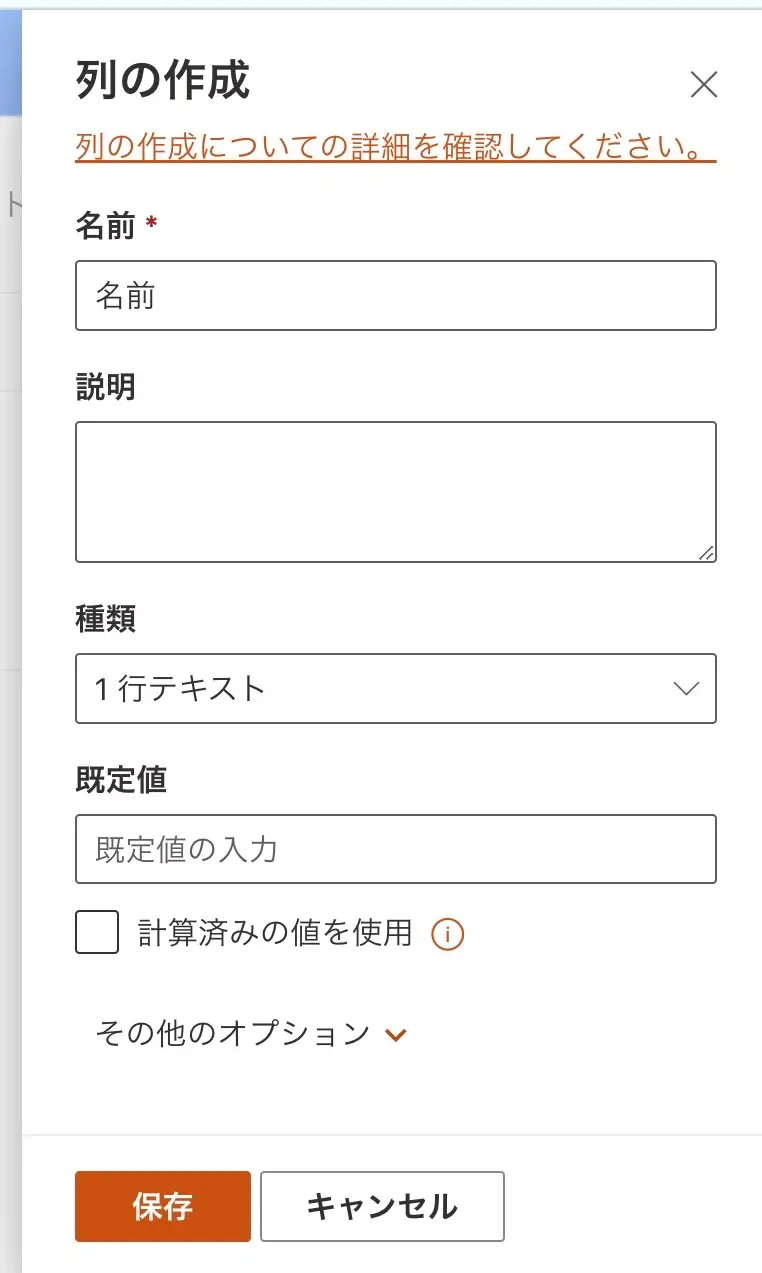Click inside the 説明 text area

395,491
